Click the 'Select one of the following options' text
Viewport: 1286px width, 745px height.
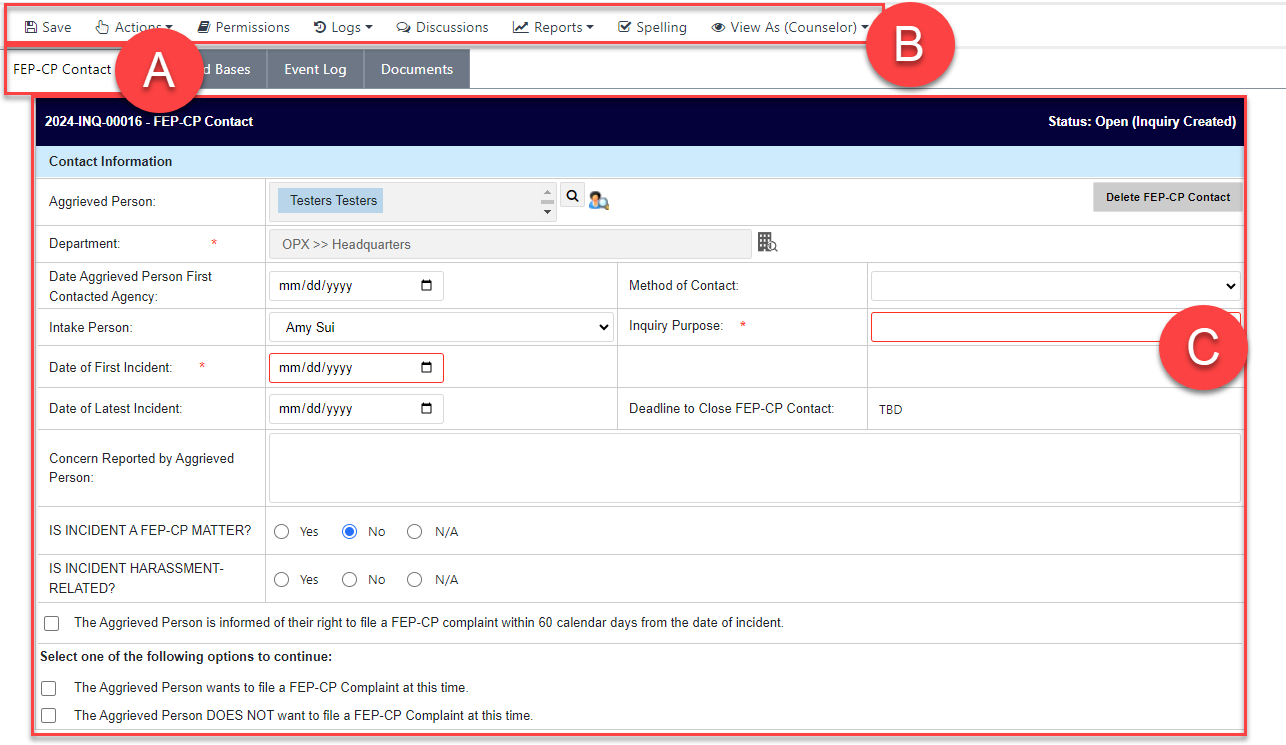(x=186, y=657)
